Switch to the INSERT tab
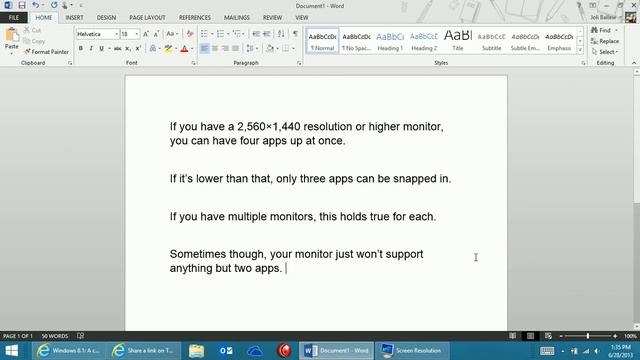640x360 pixels. pos(74,18)
